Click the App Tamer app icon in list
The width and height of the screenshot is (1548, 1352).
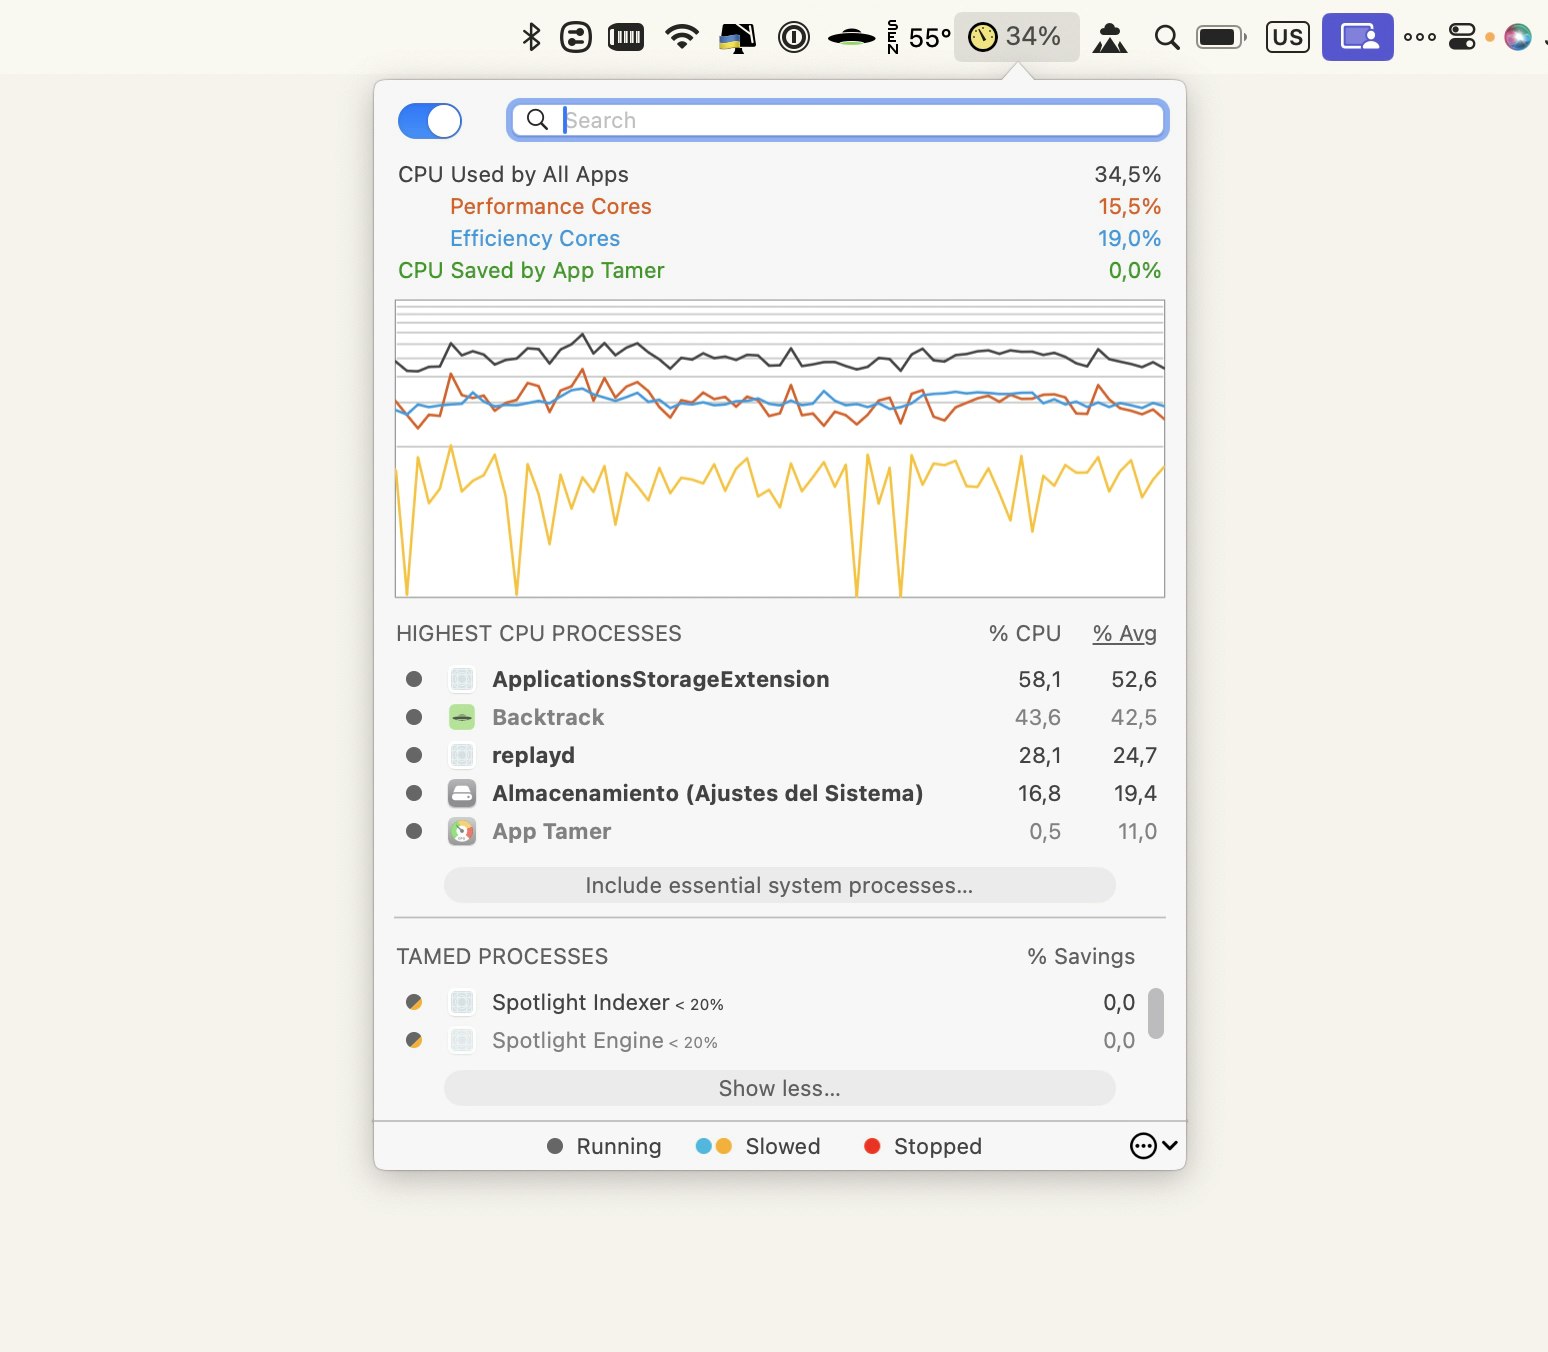(462, 832)
